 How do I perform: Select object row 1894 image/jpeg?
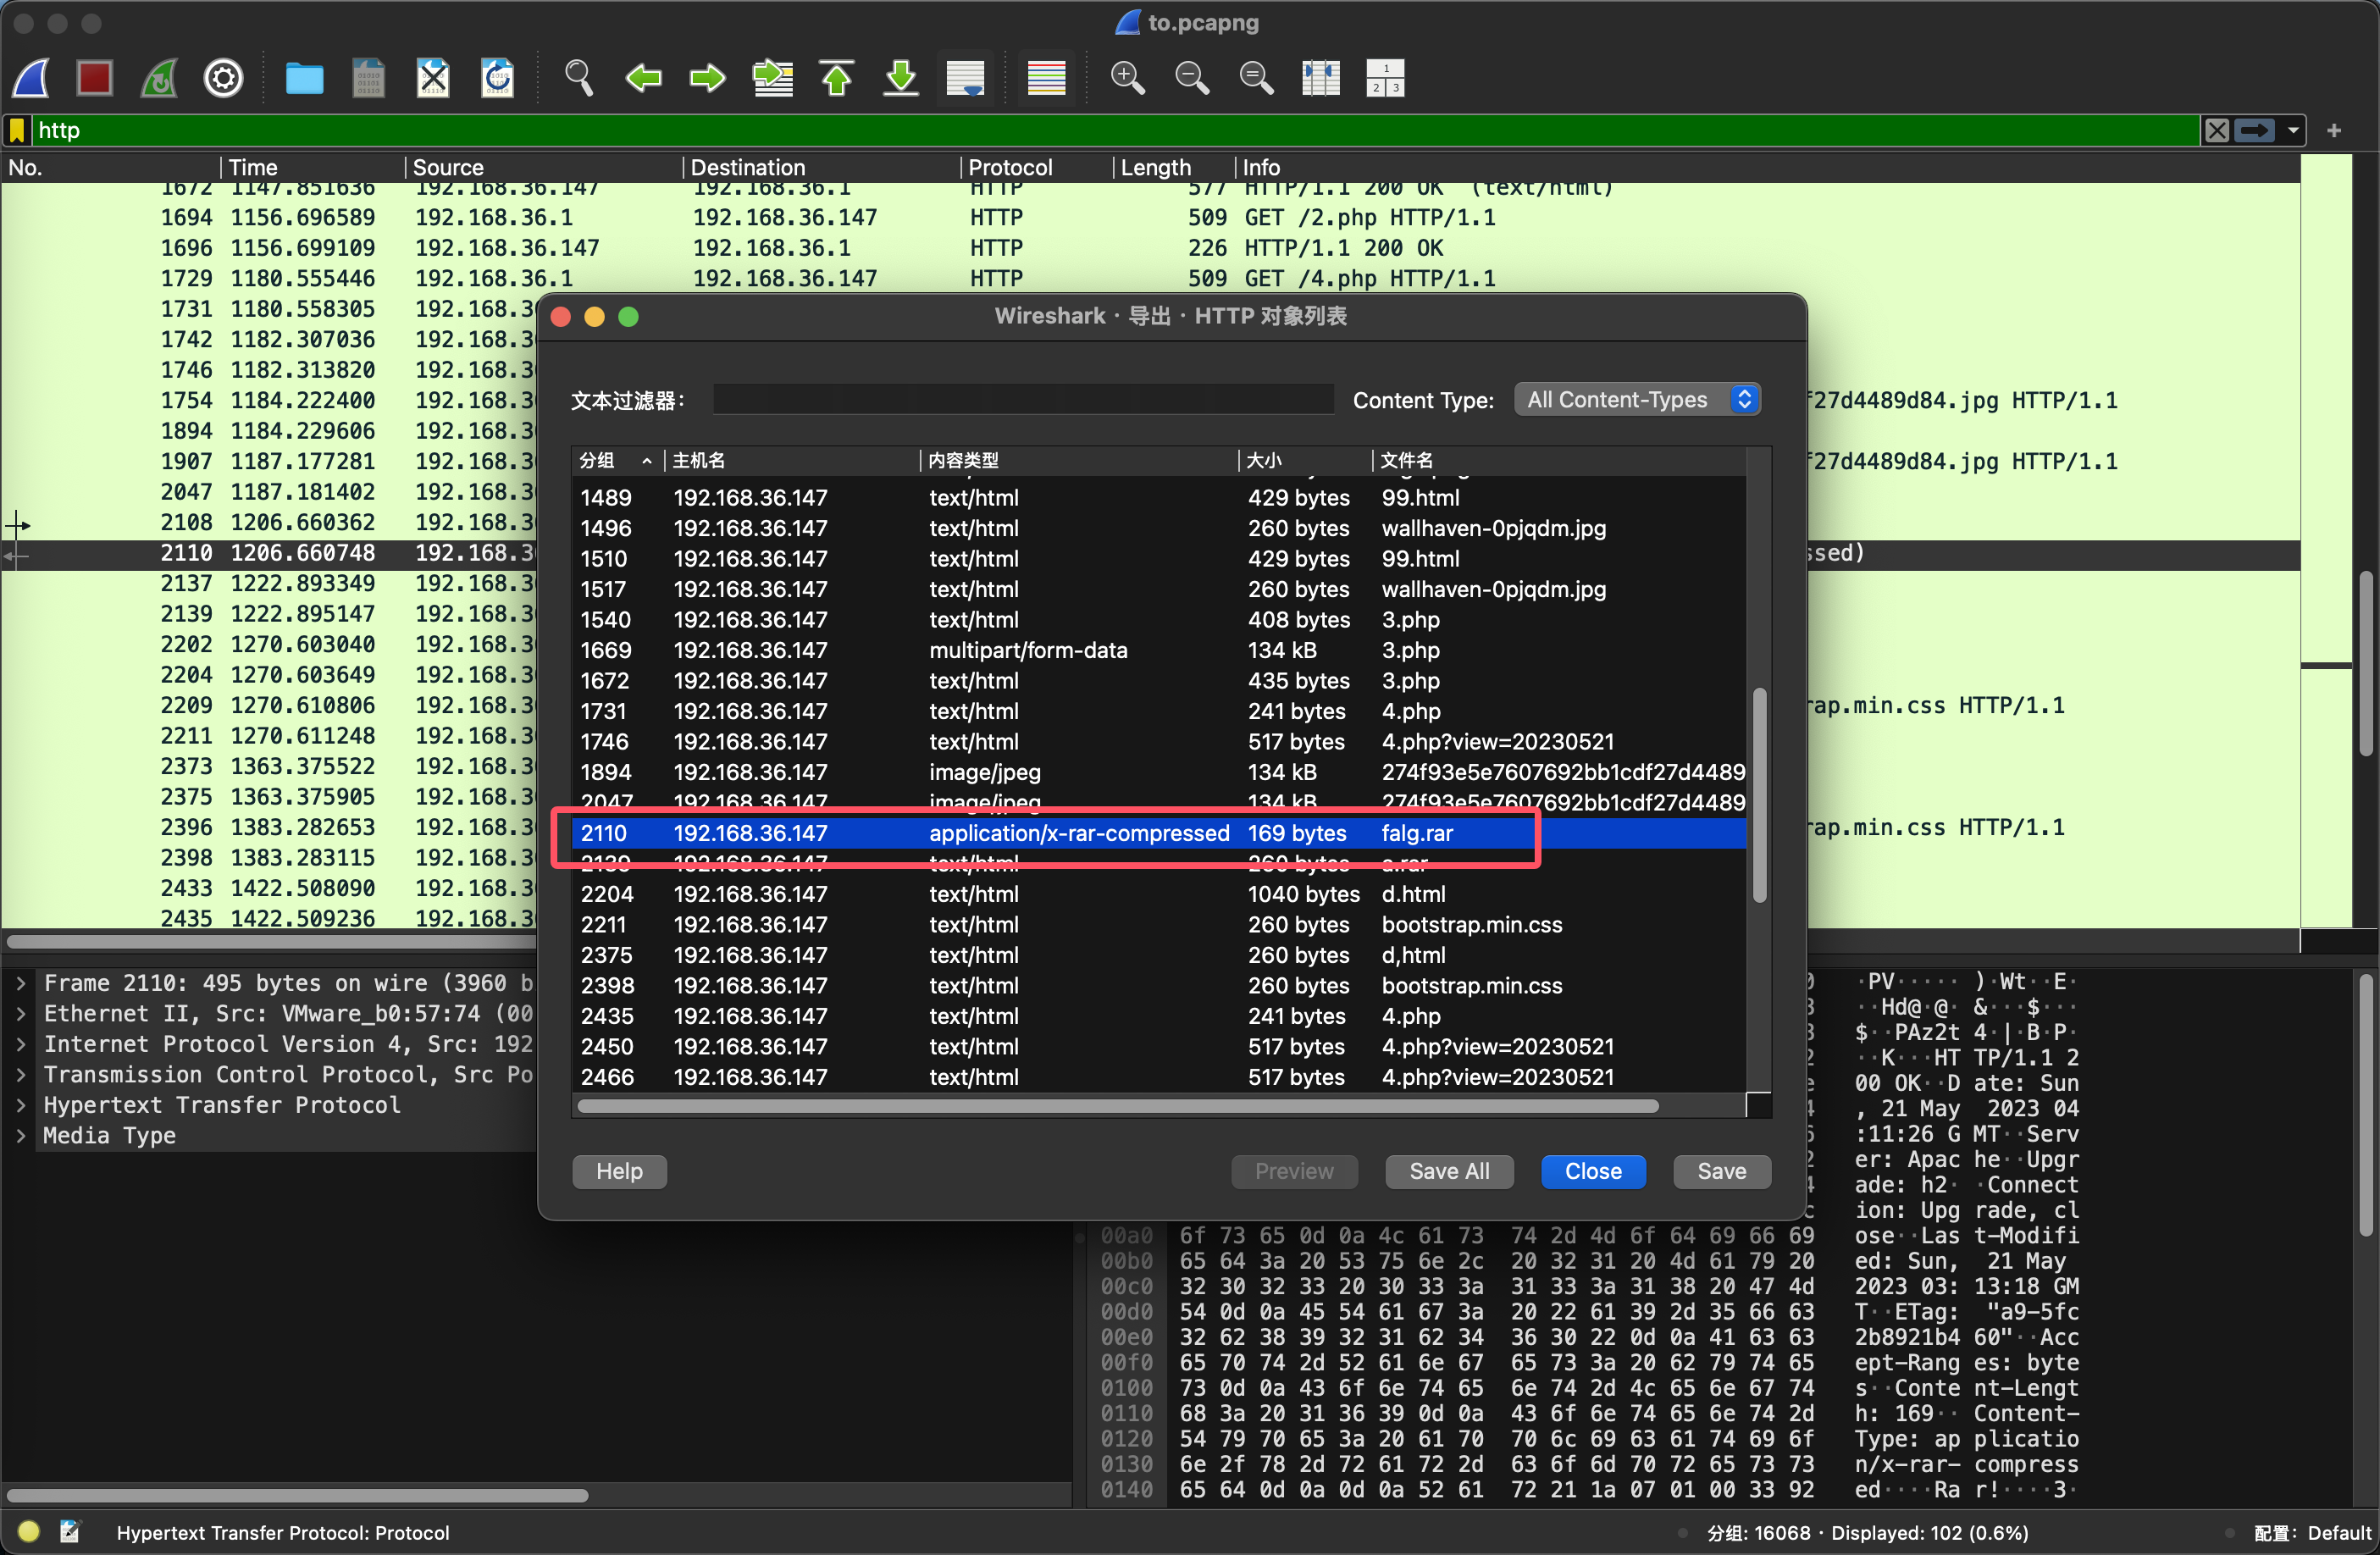(1160, 772)
